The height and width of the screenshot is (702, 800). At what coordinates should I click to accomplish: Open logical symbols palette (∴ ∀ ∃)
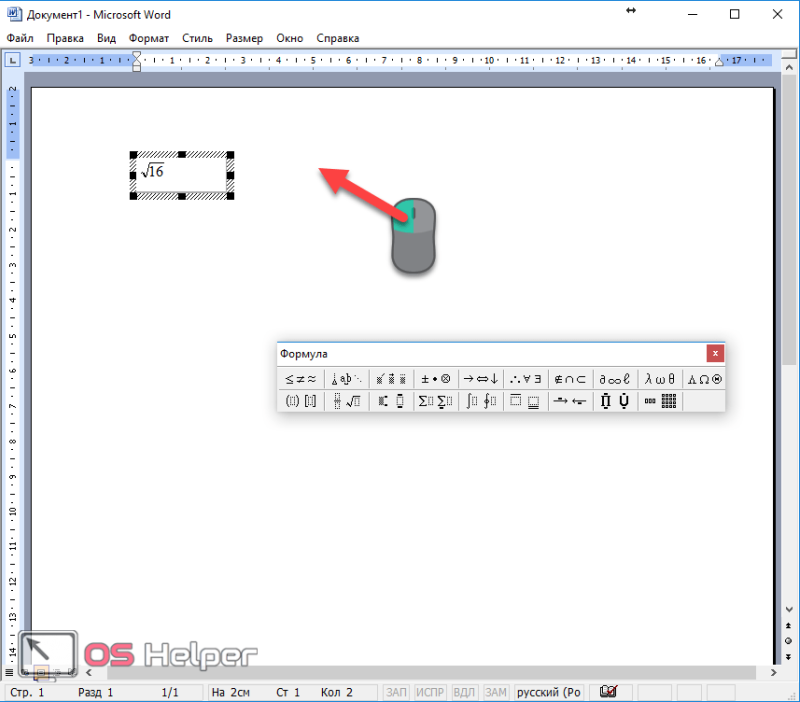(x=526, y=379)
